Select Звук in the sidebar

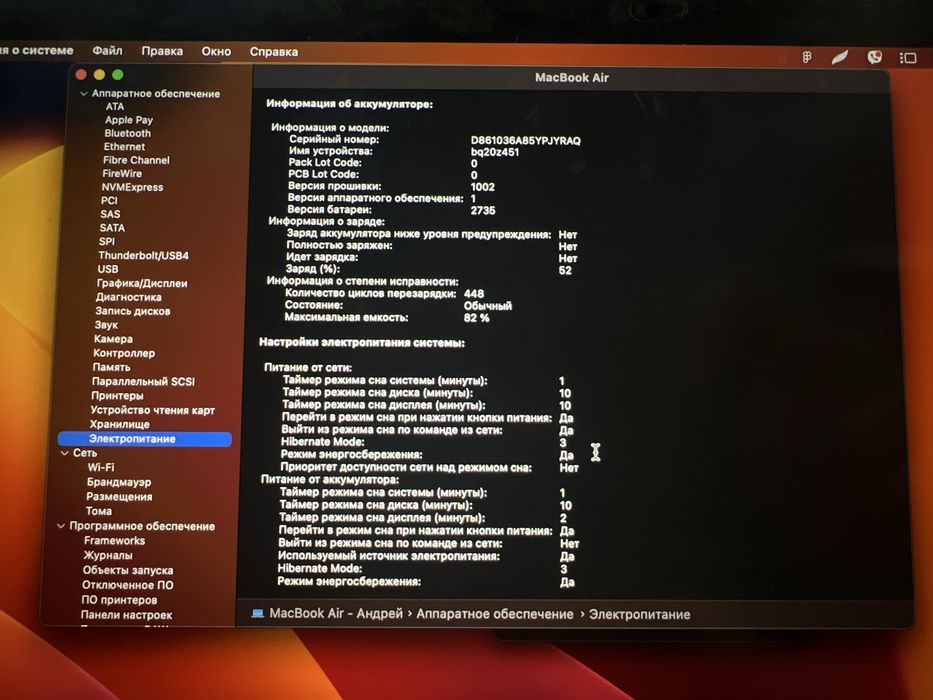[106, 325]
